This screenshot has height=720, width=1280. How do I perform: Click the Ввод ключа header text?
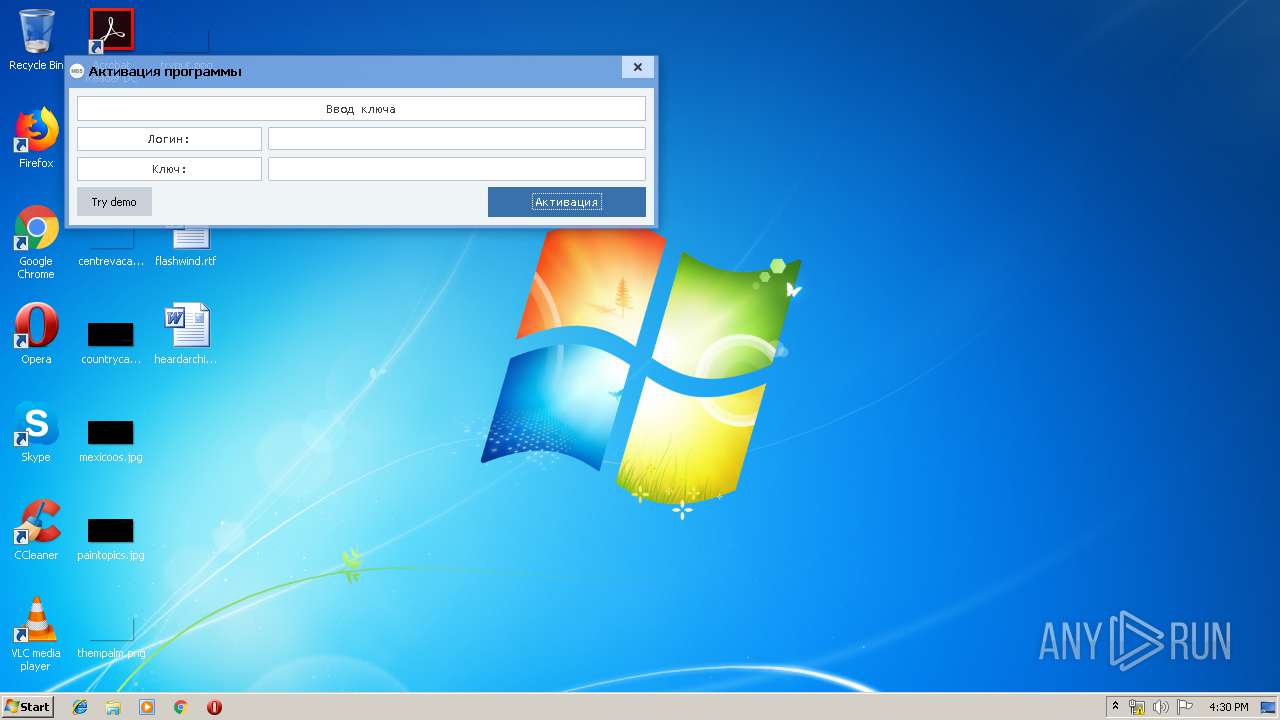pos(361,109)
